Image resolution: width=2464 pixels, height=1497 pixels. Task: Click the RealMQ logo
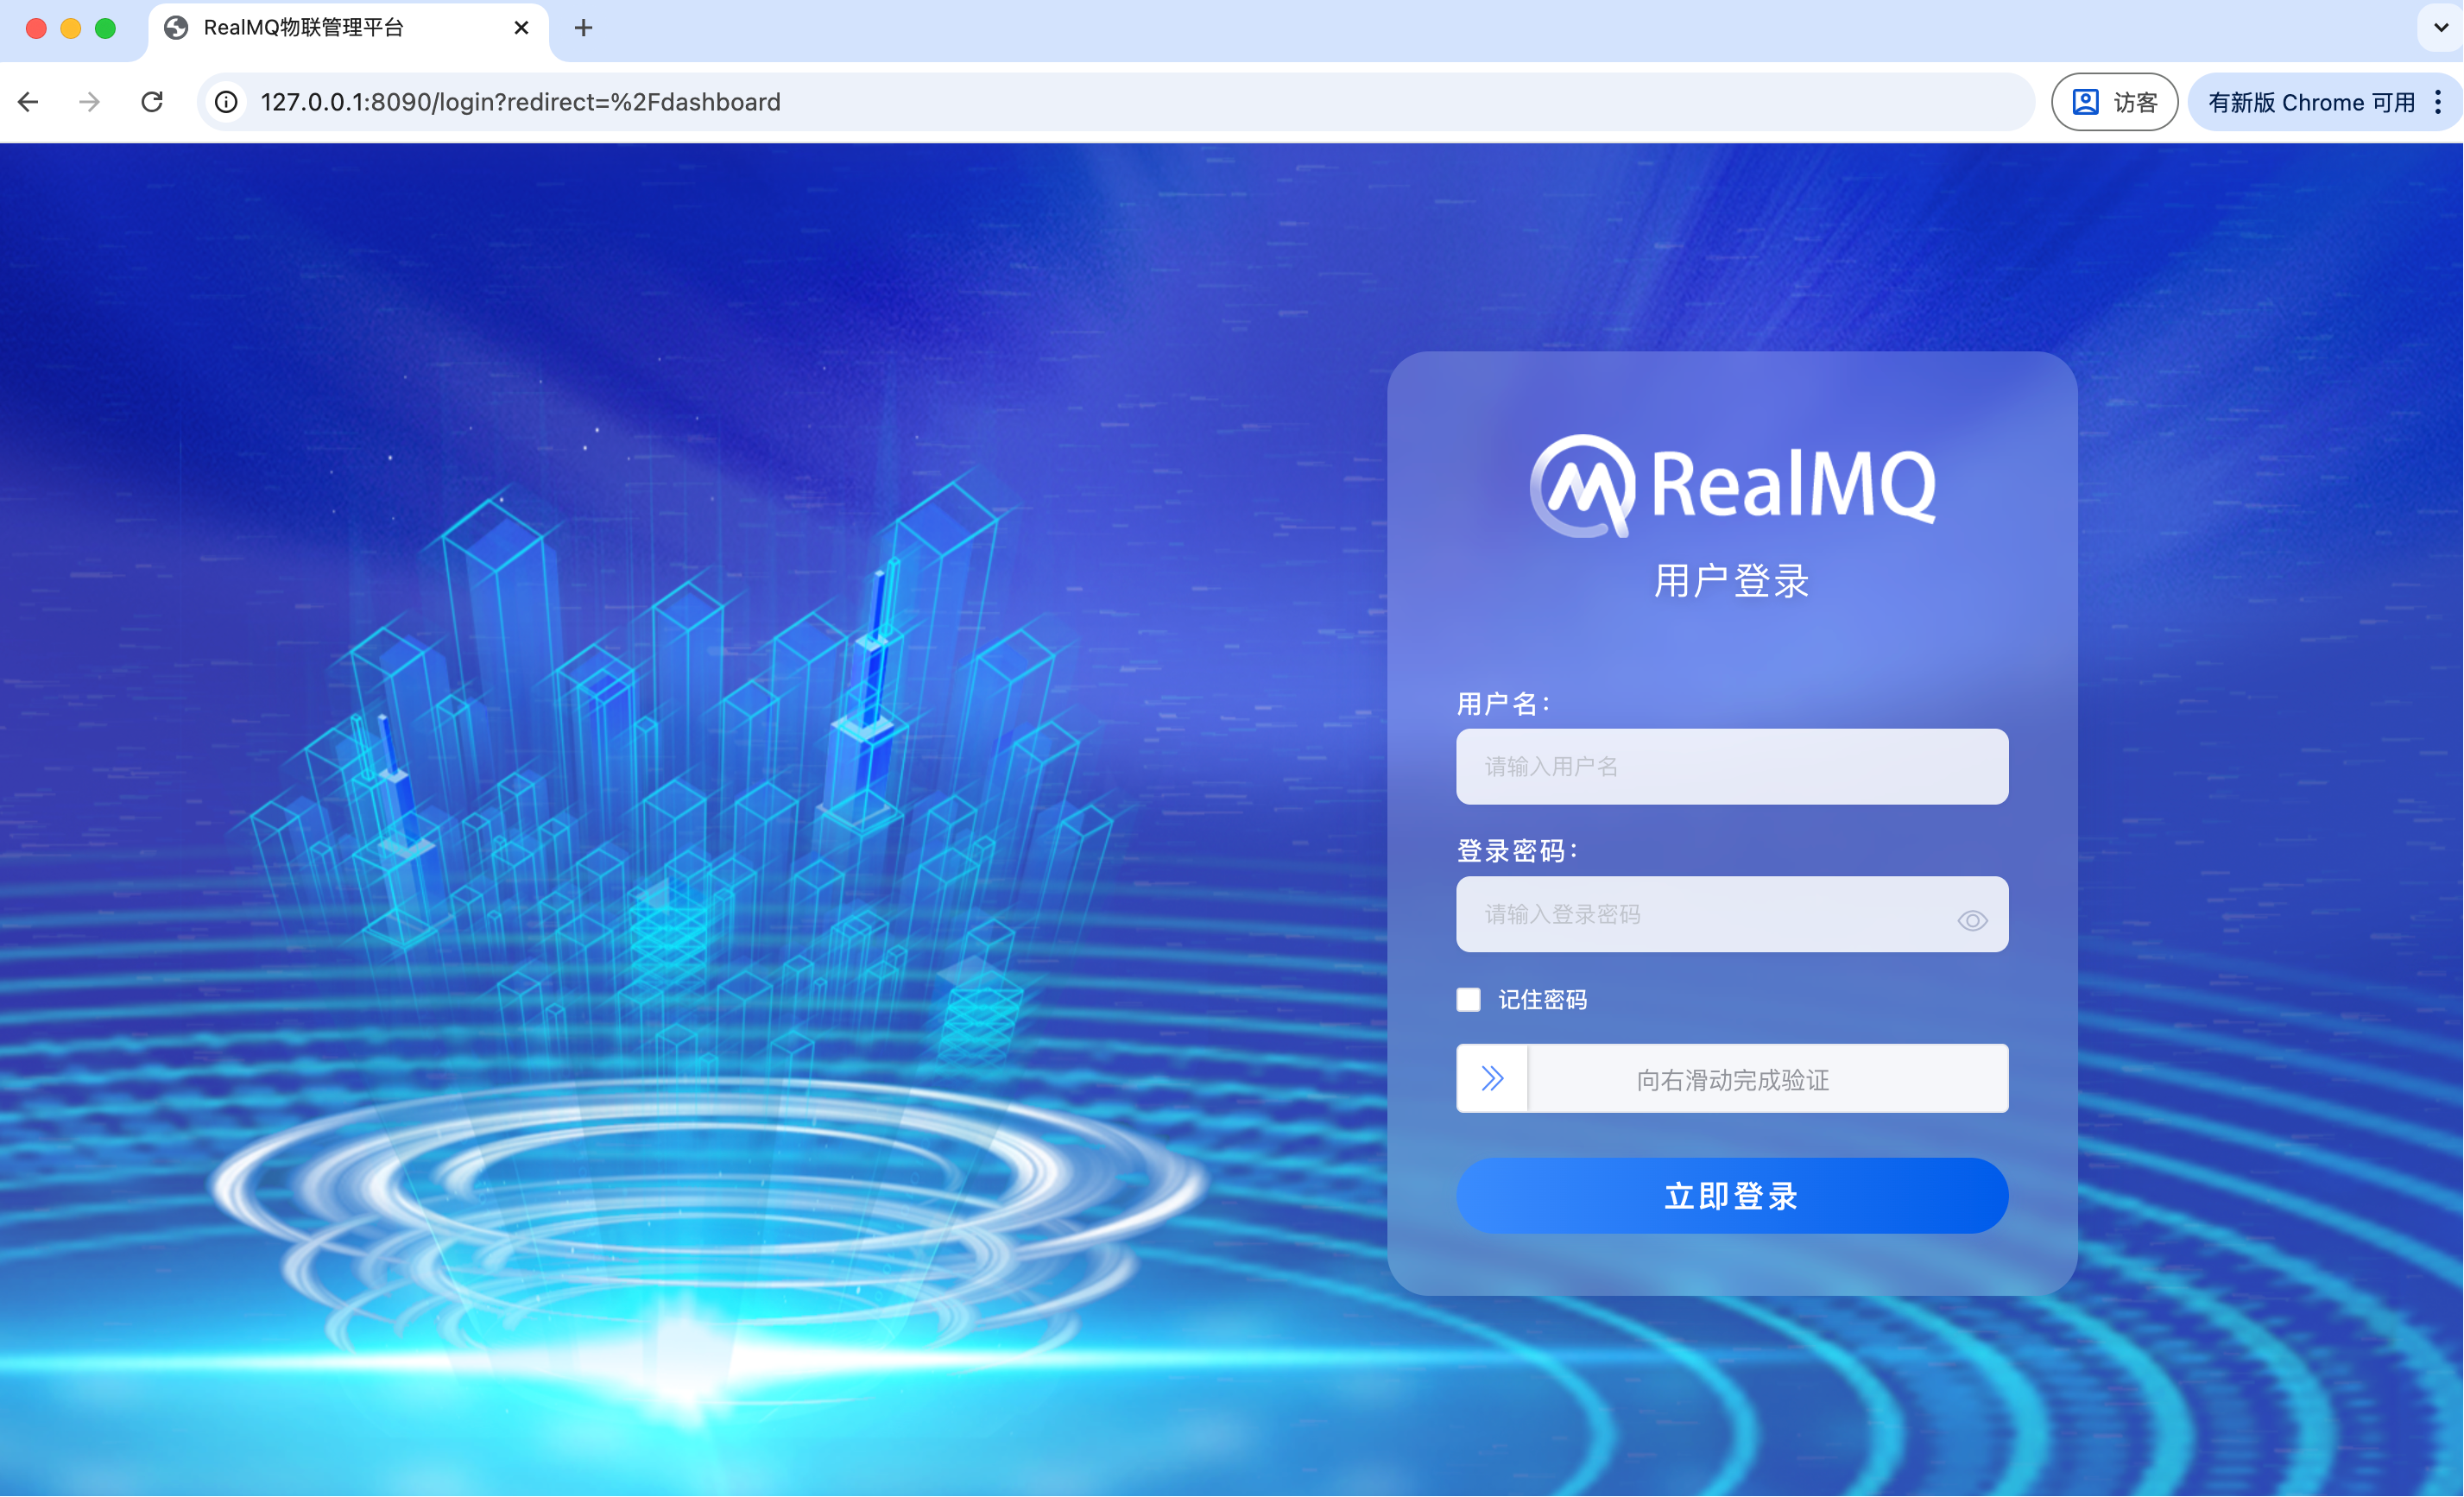coord(1732,486)
